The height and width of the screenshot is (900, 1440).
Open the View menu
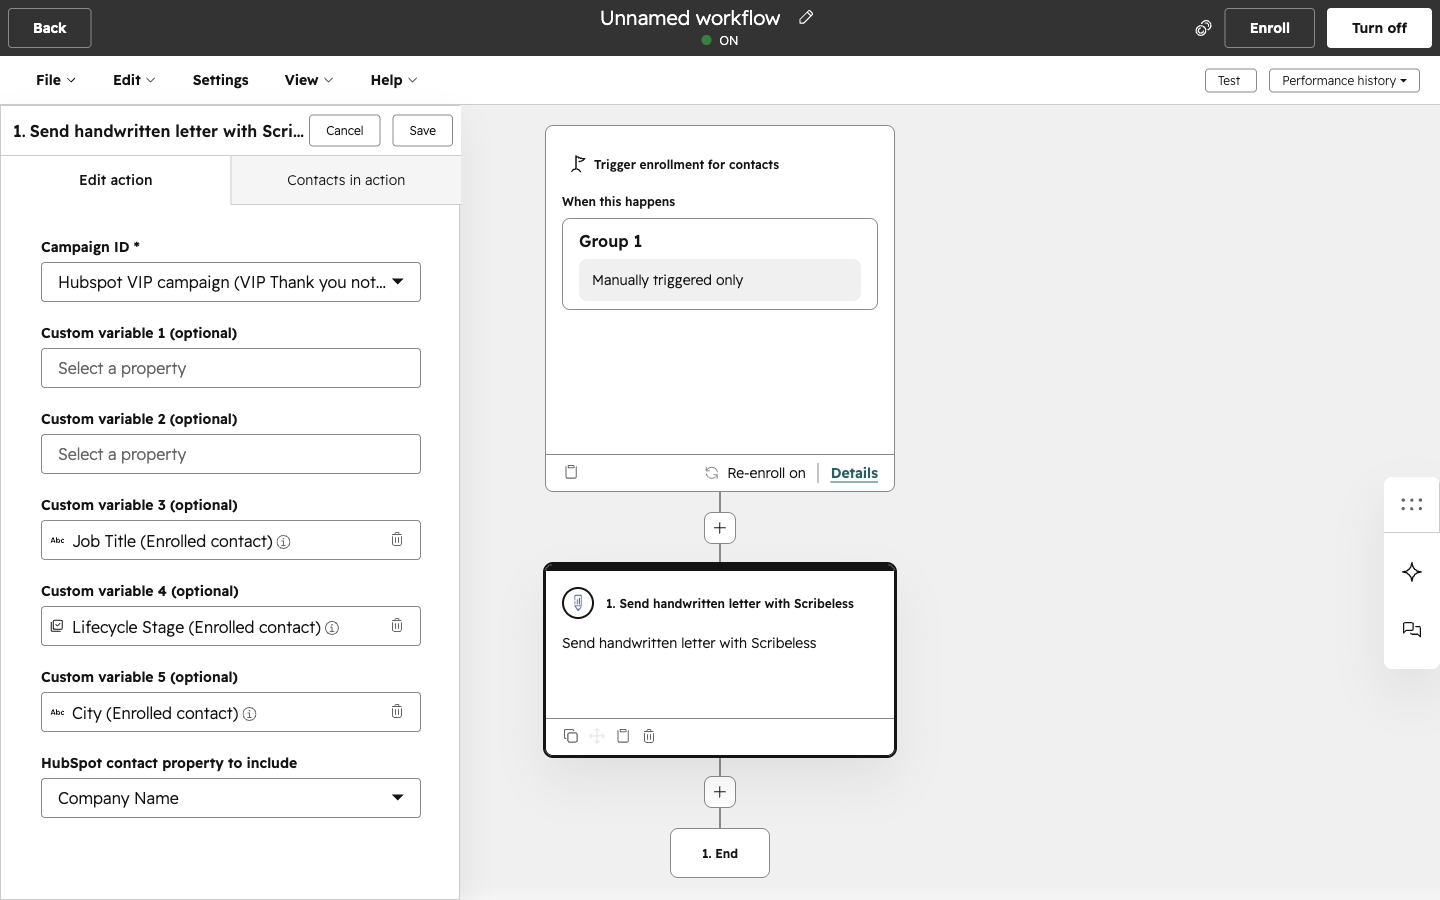coord(309,80)
